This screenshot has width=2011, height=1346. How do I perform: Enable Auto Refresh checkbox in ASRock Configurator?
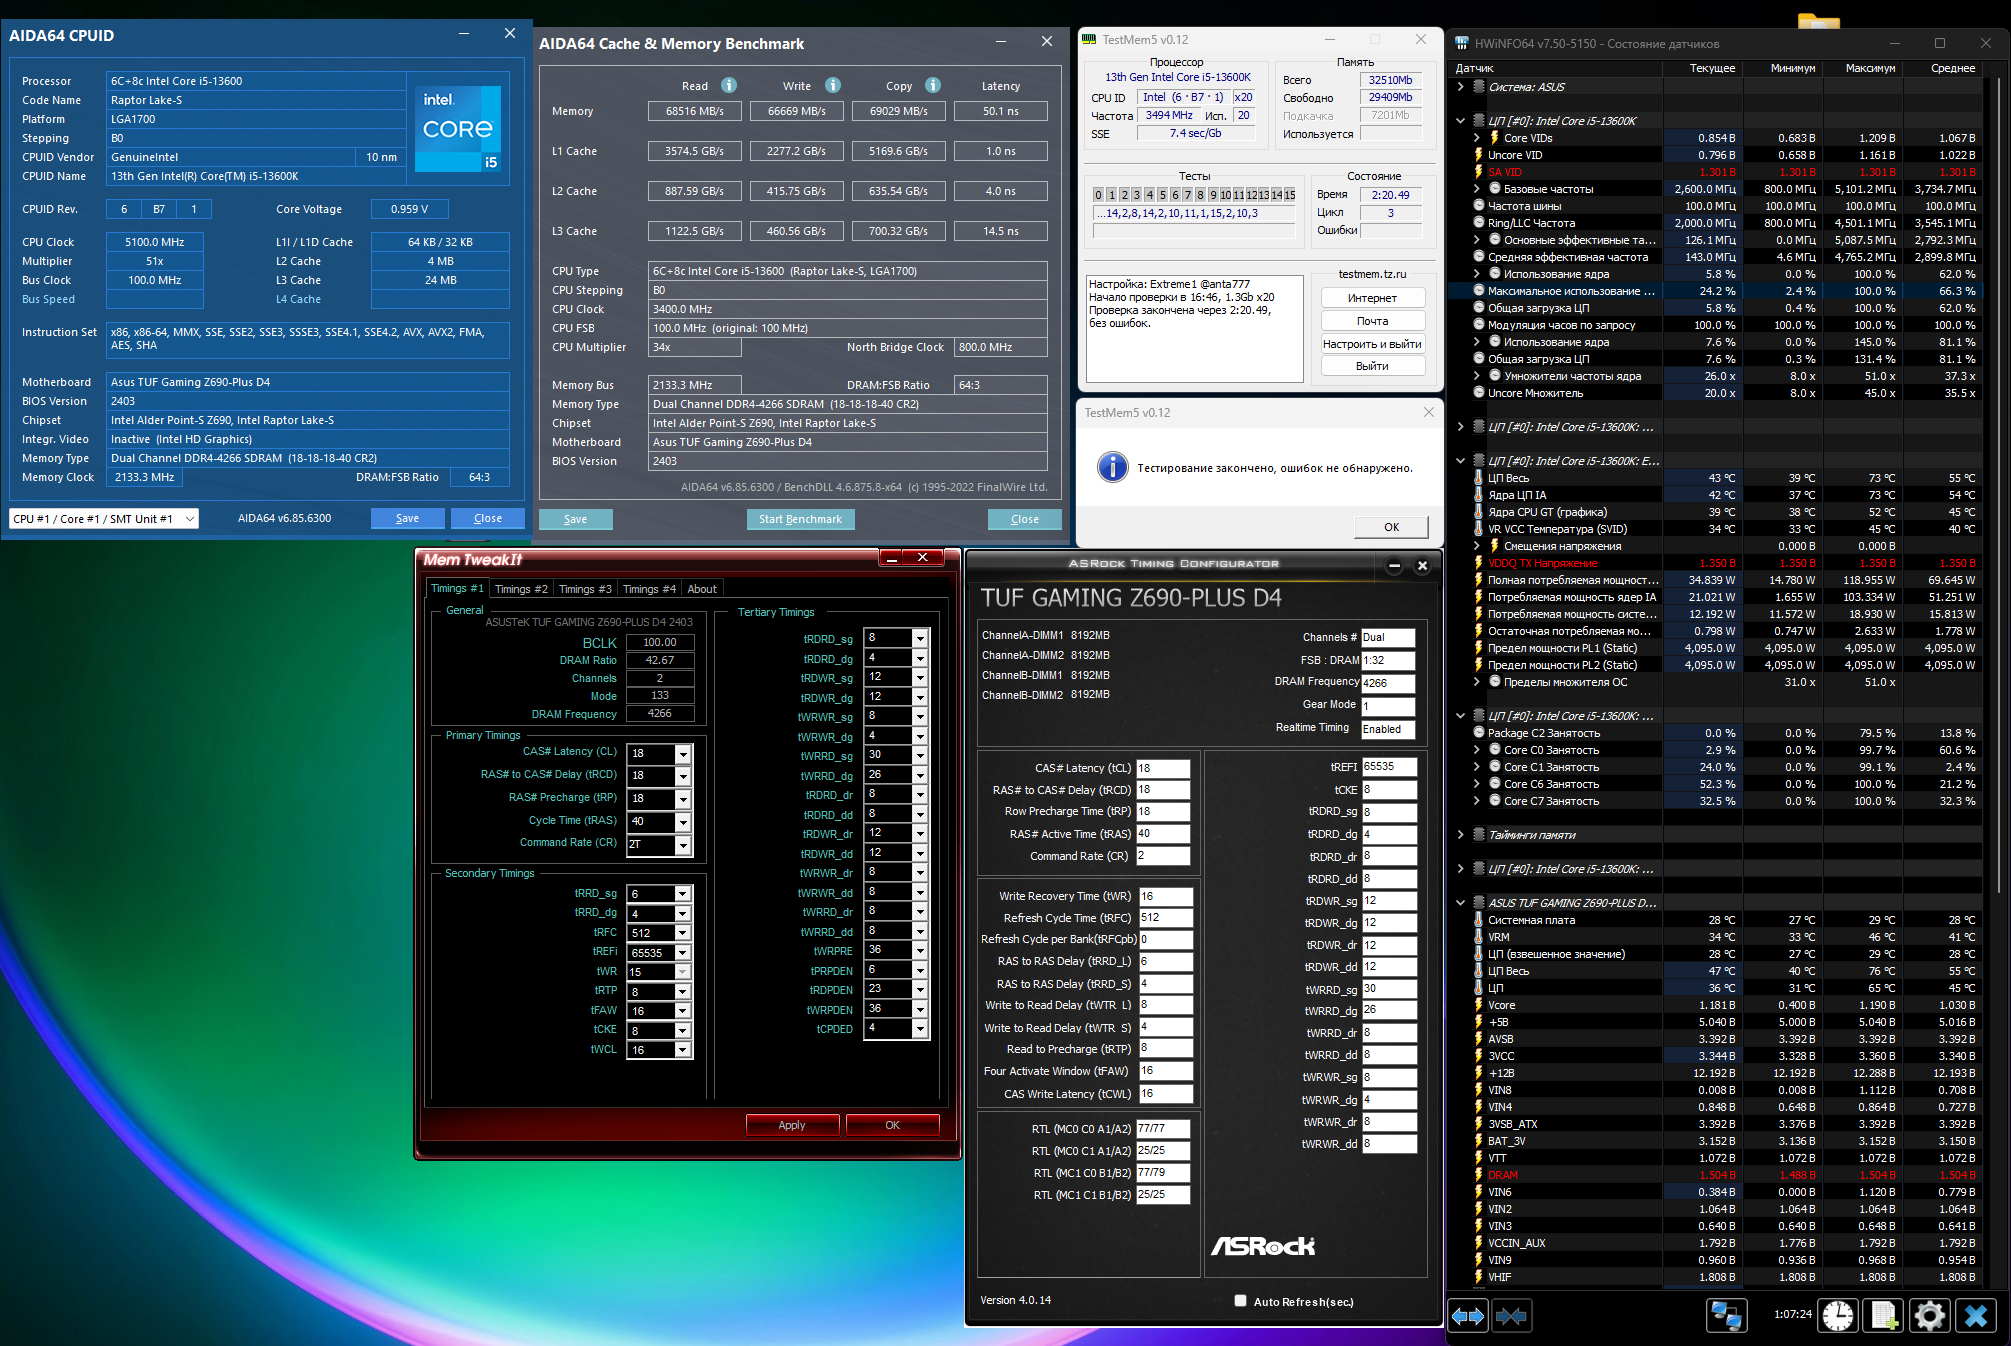pos(1240,1301)
